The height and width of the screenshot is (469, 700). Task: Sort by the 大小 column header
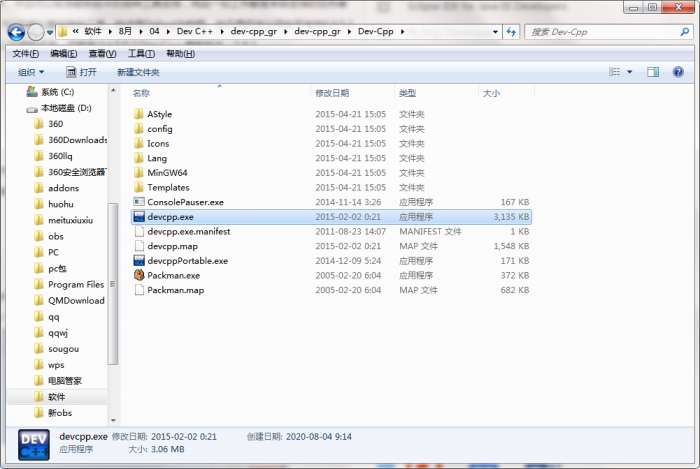491,93
